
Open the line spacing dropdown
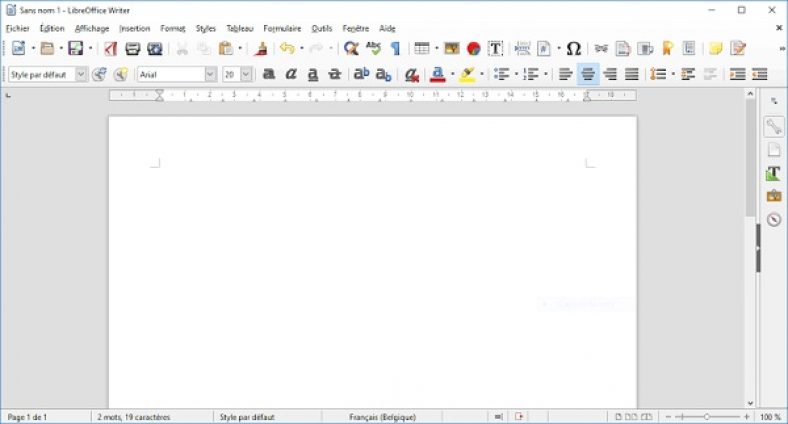[673, 74]
